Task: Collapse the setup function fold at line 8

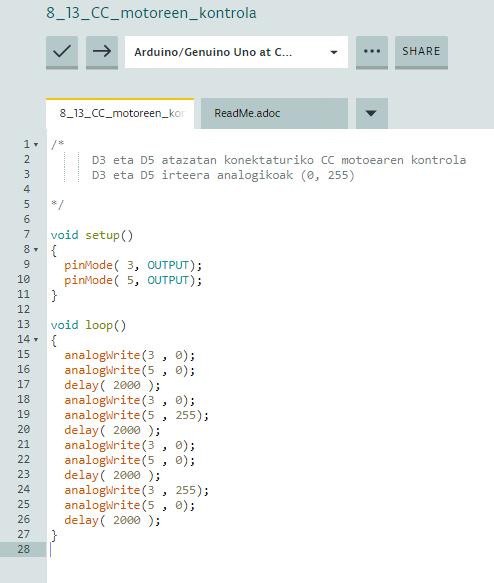Action: tap(36, 249)
